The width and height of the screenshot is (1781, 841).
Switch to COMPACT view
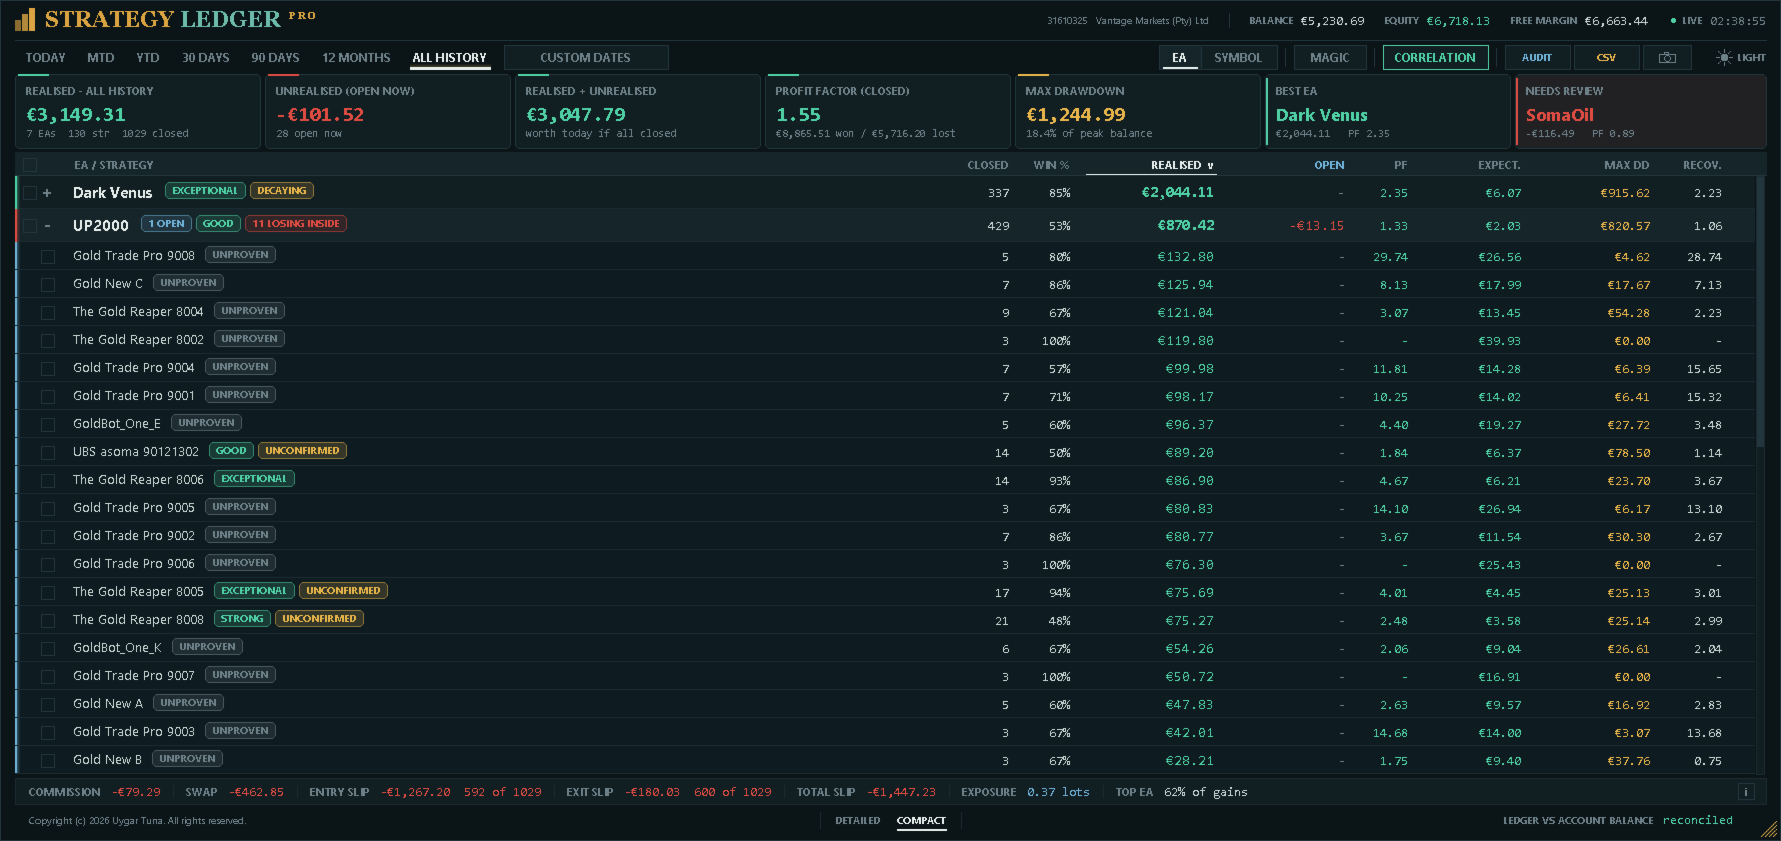(x=921, y=821)
